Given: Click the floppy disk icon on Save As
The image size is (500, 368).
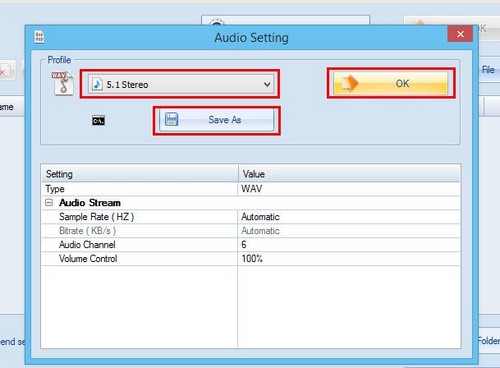Looking at the screenshot, I should [171, 119].
